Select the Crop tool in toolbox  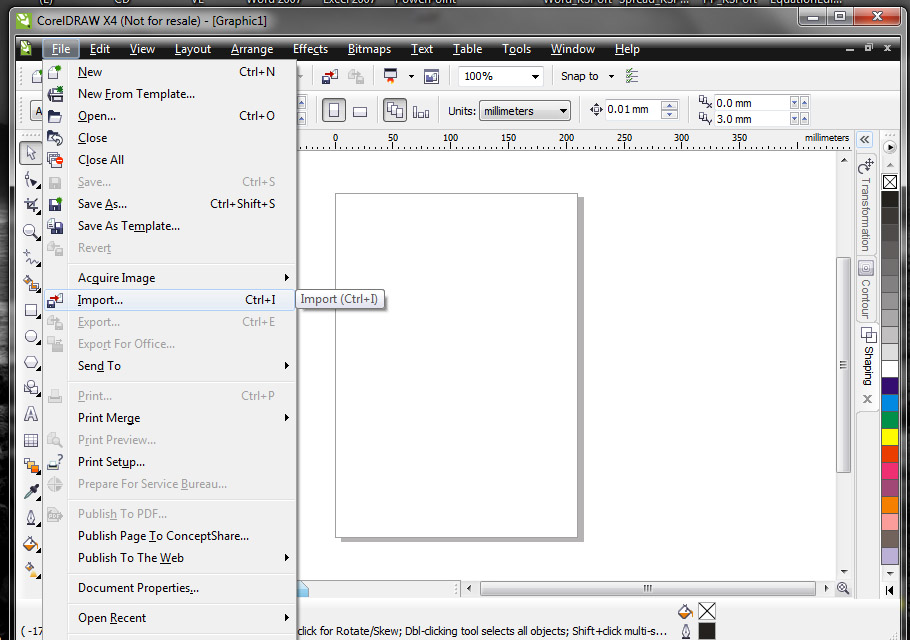31,205
